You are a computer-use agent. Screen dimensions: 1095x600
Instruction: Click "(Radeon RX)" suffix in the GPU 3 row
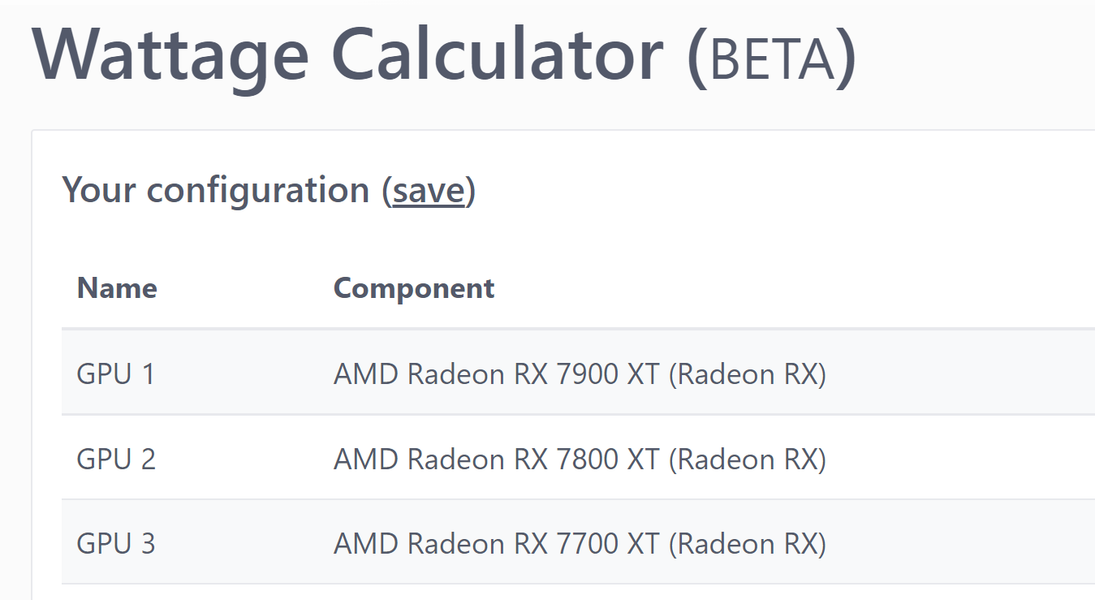747,544
